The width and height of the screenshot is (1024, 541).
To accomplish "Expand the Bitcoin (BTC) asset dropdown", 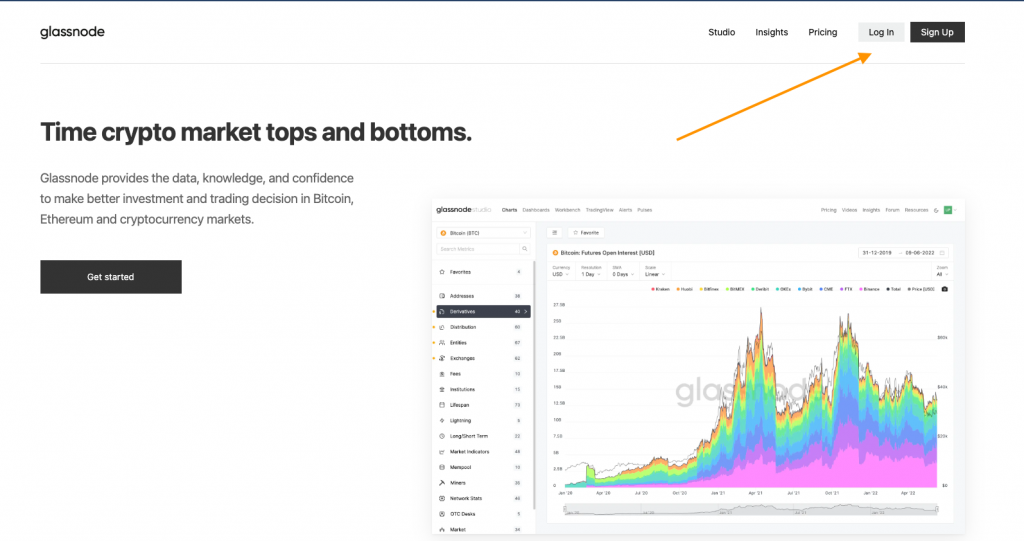I will (x=483, y=233).
